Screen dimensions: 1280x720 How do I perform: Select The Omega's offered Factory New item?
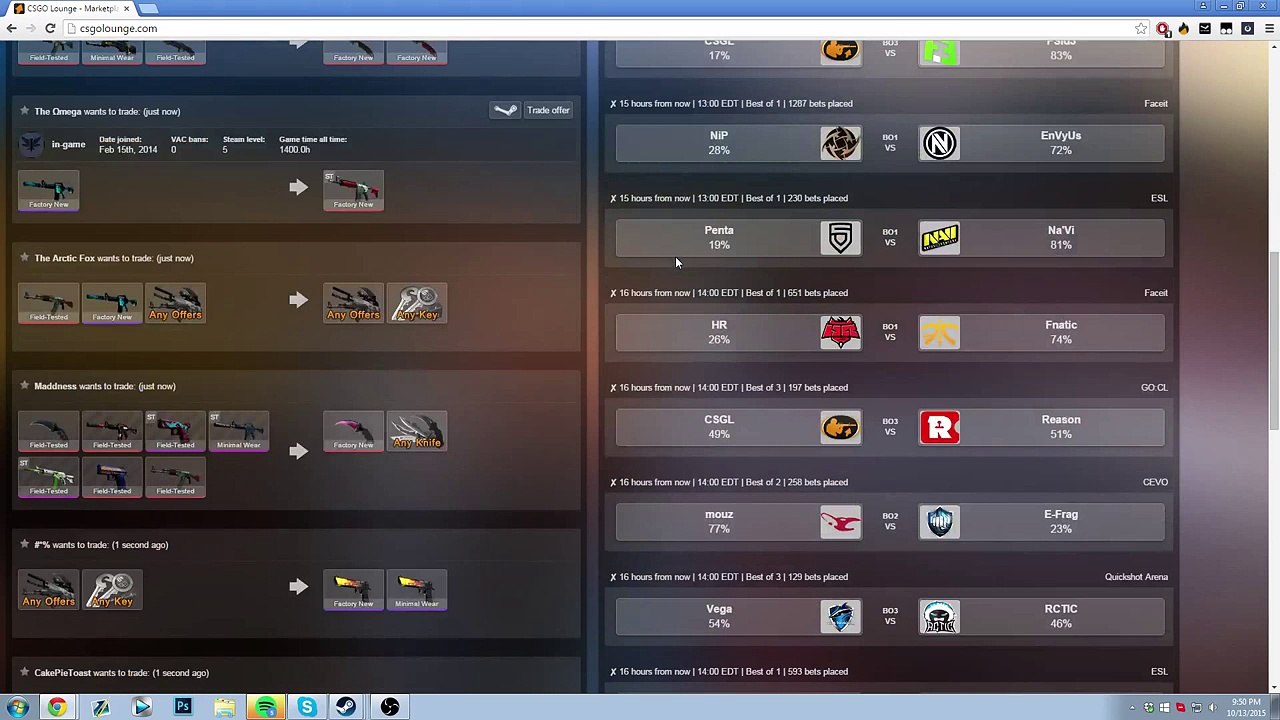click(x=49, y=191)
